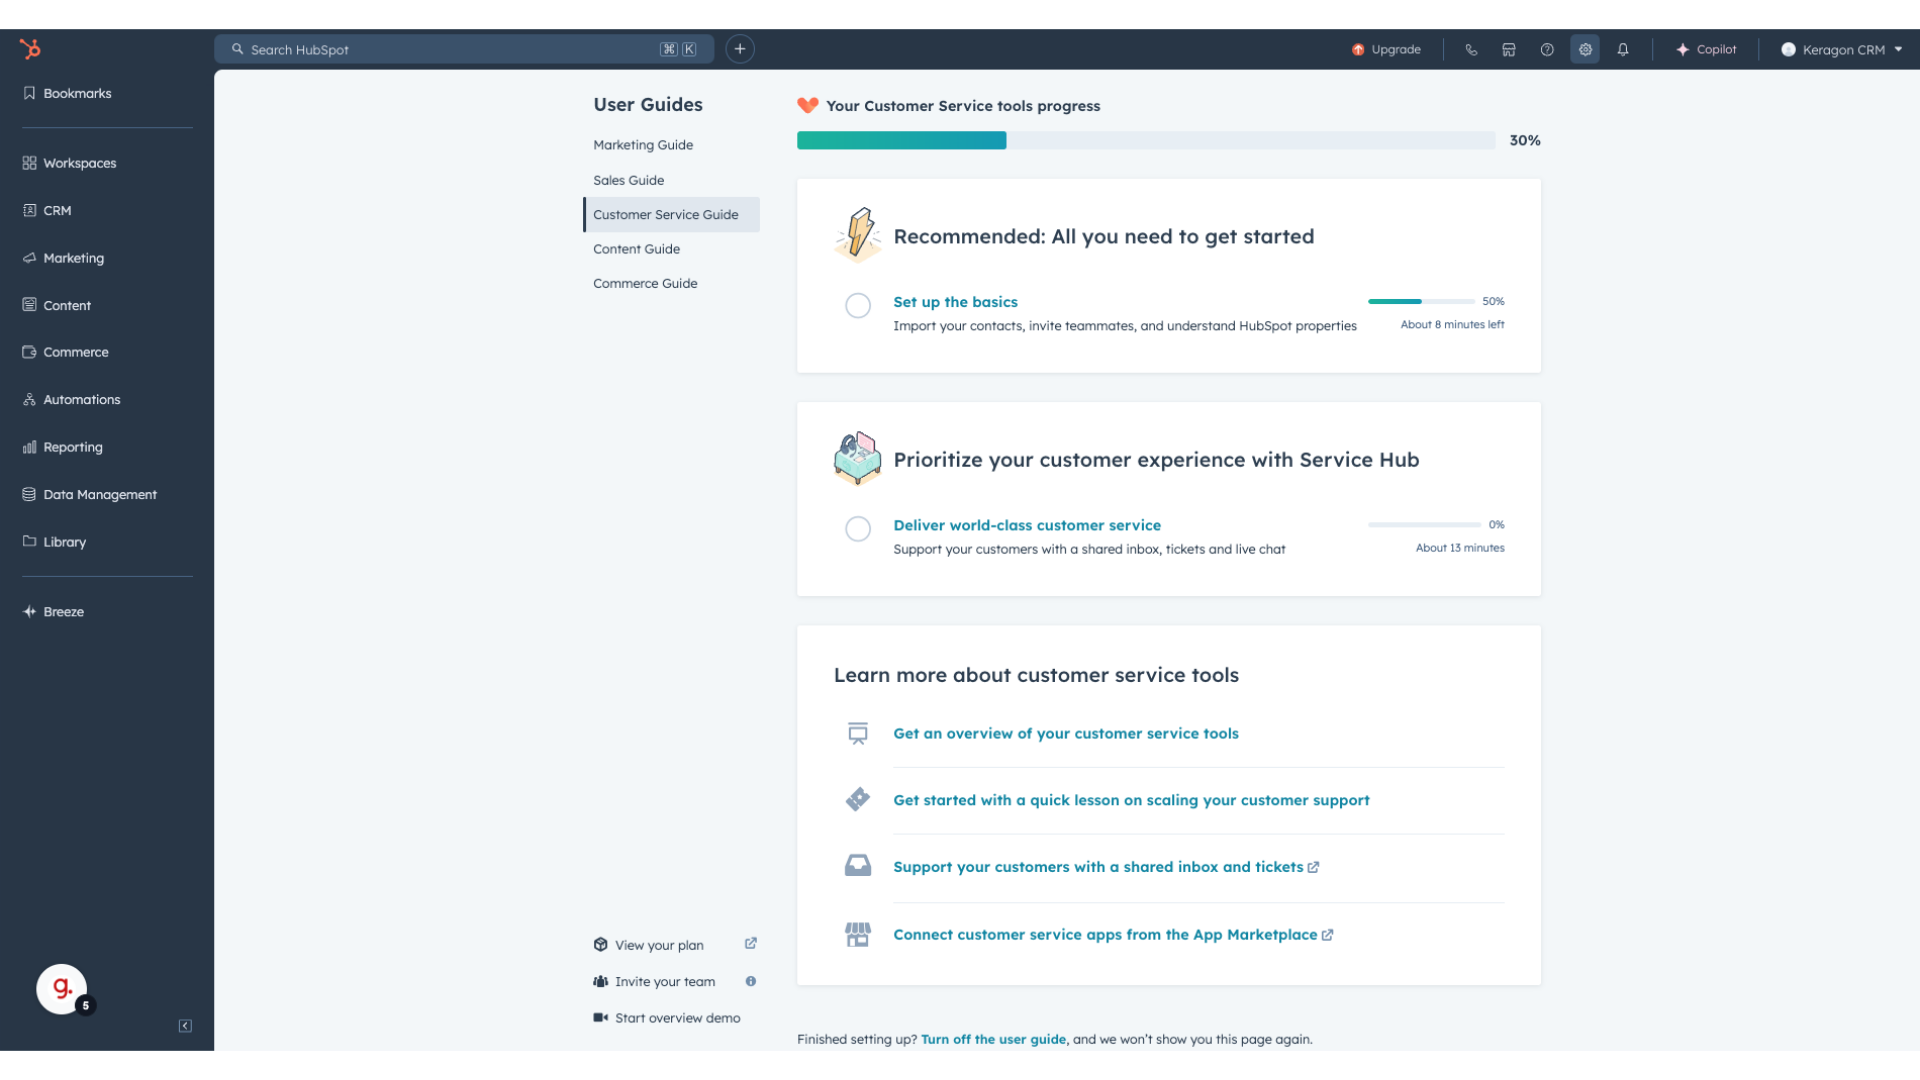
Task: Open the Marketing sidebar menu
Action: (63, 258)
